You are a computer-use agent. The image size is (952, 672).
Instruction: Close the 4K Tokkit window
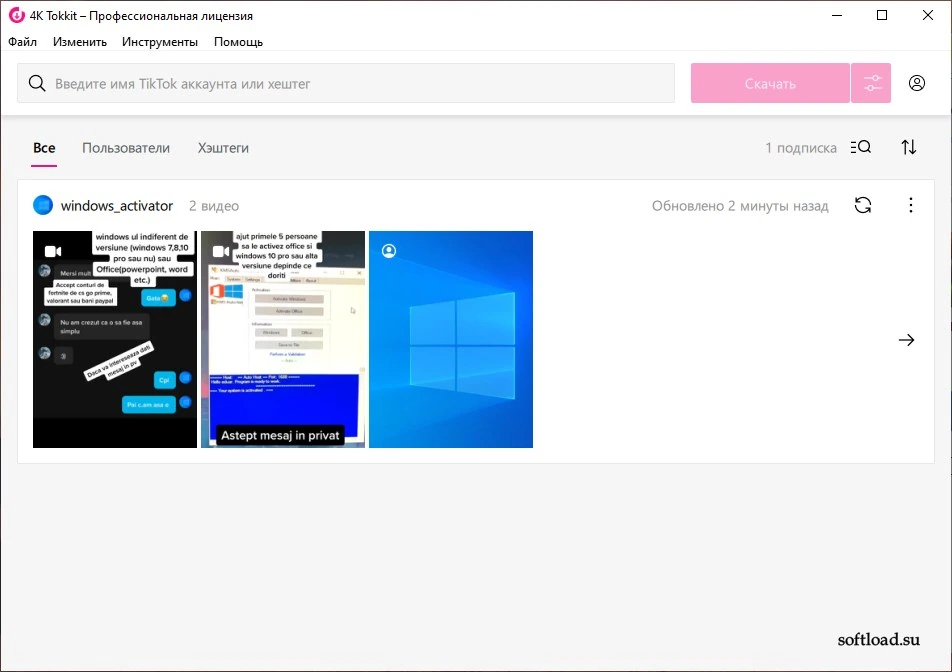[928, 15]
